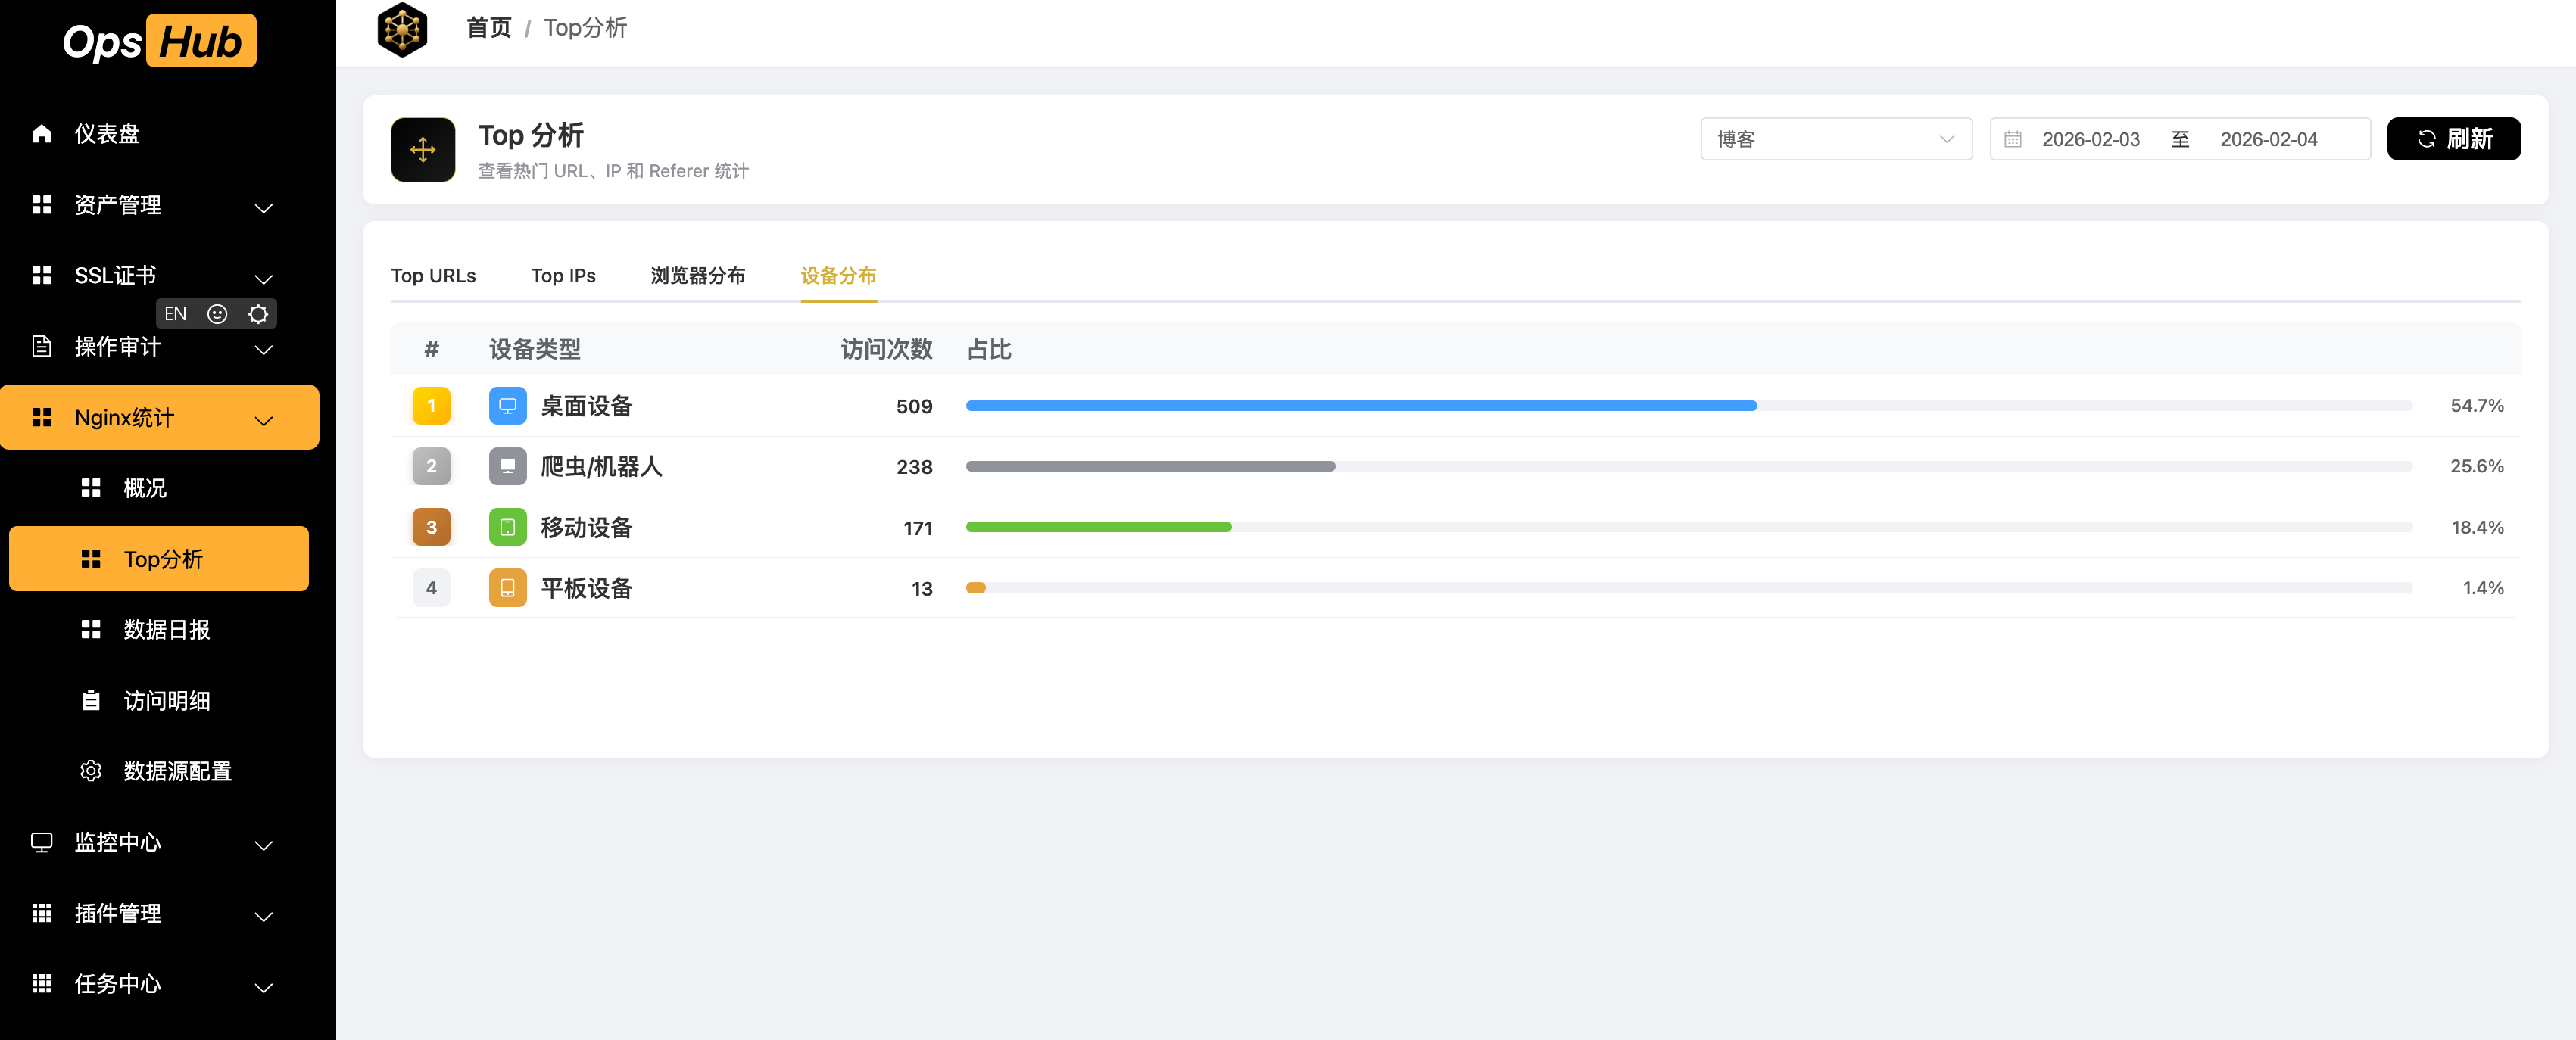
Task: Click the smiley icon in the sidebar popup
Action: pos(217,313)
